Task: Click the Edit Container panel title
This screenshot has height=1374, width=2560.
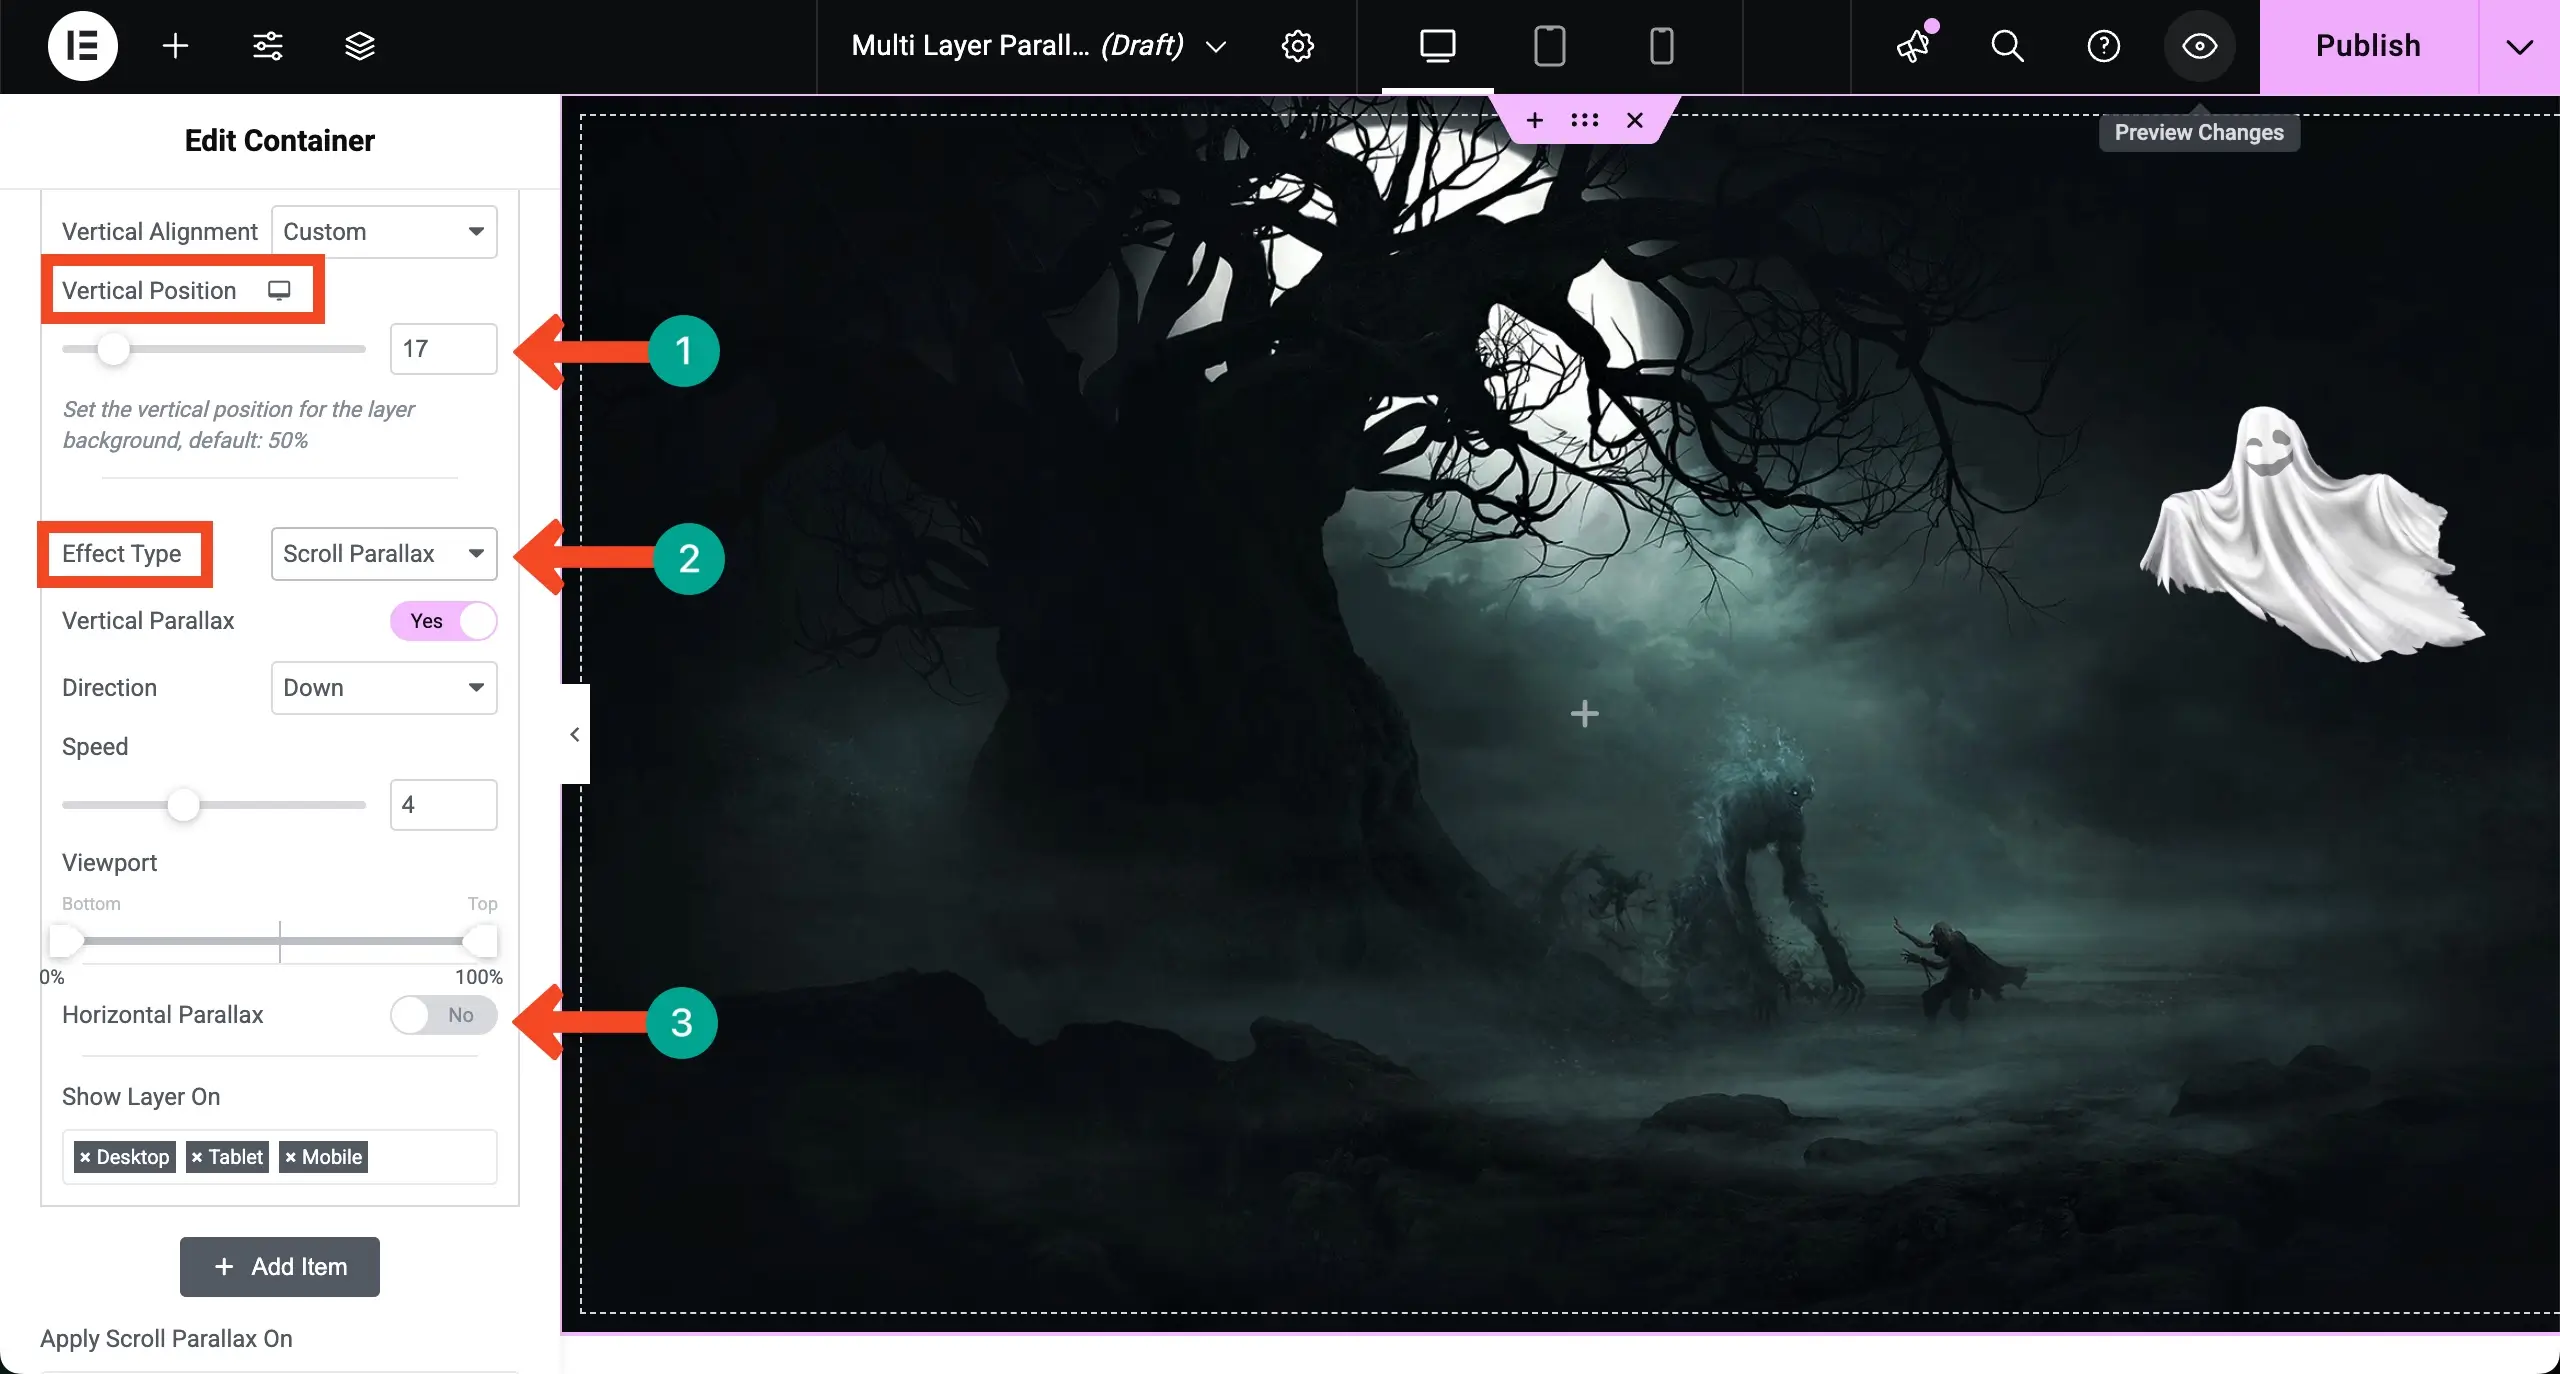Action: coord(280,141)
